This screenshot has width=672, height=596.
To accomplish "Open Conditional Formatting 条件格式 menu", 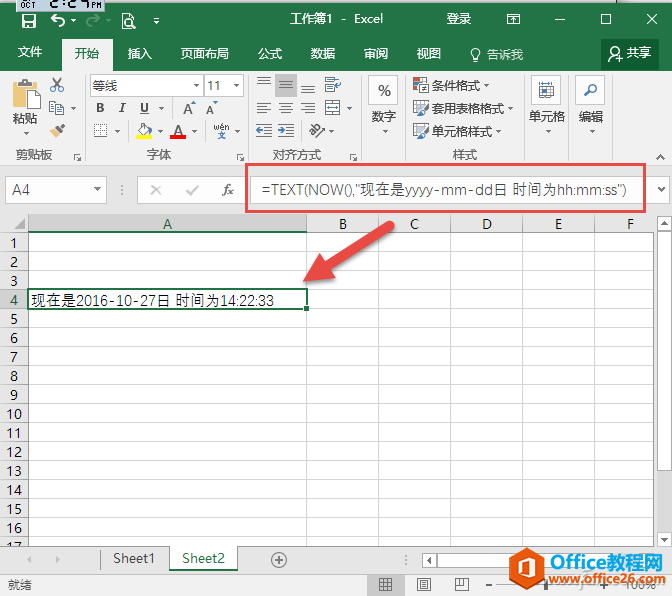I will coord(451,85).
